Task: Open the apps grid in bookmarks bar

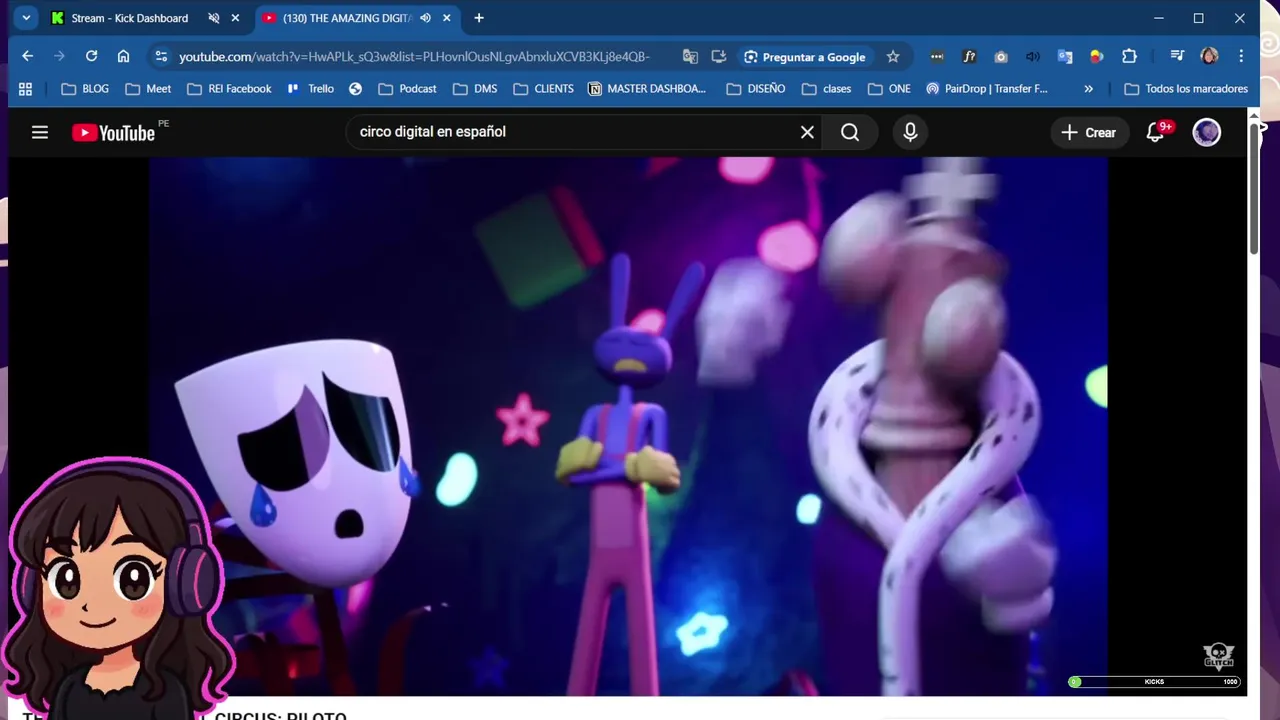Action: 26,89
